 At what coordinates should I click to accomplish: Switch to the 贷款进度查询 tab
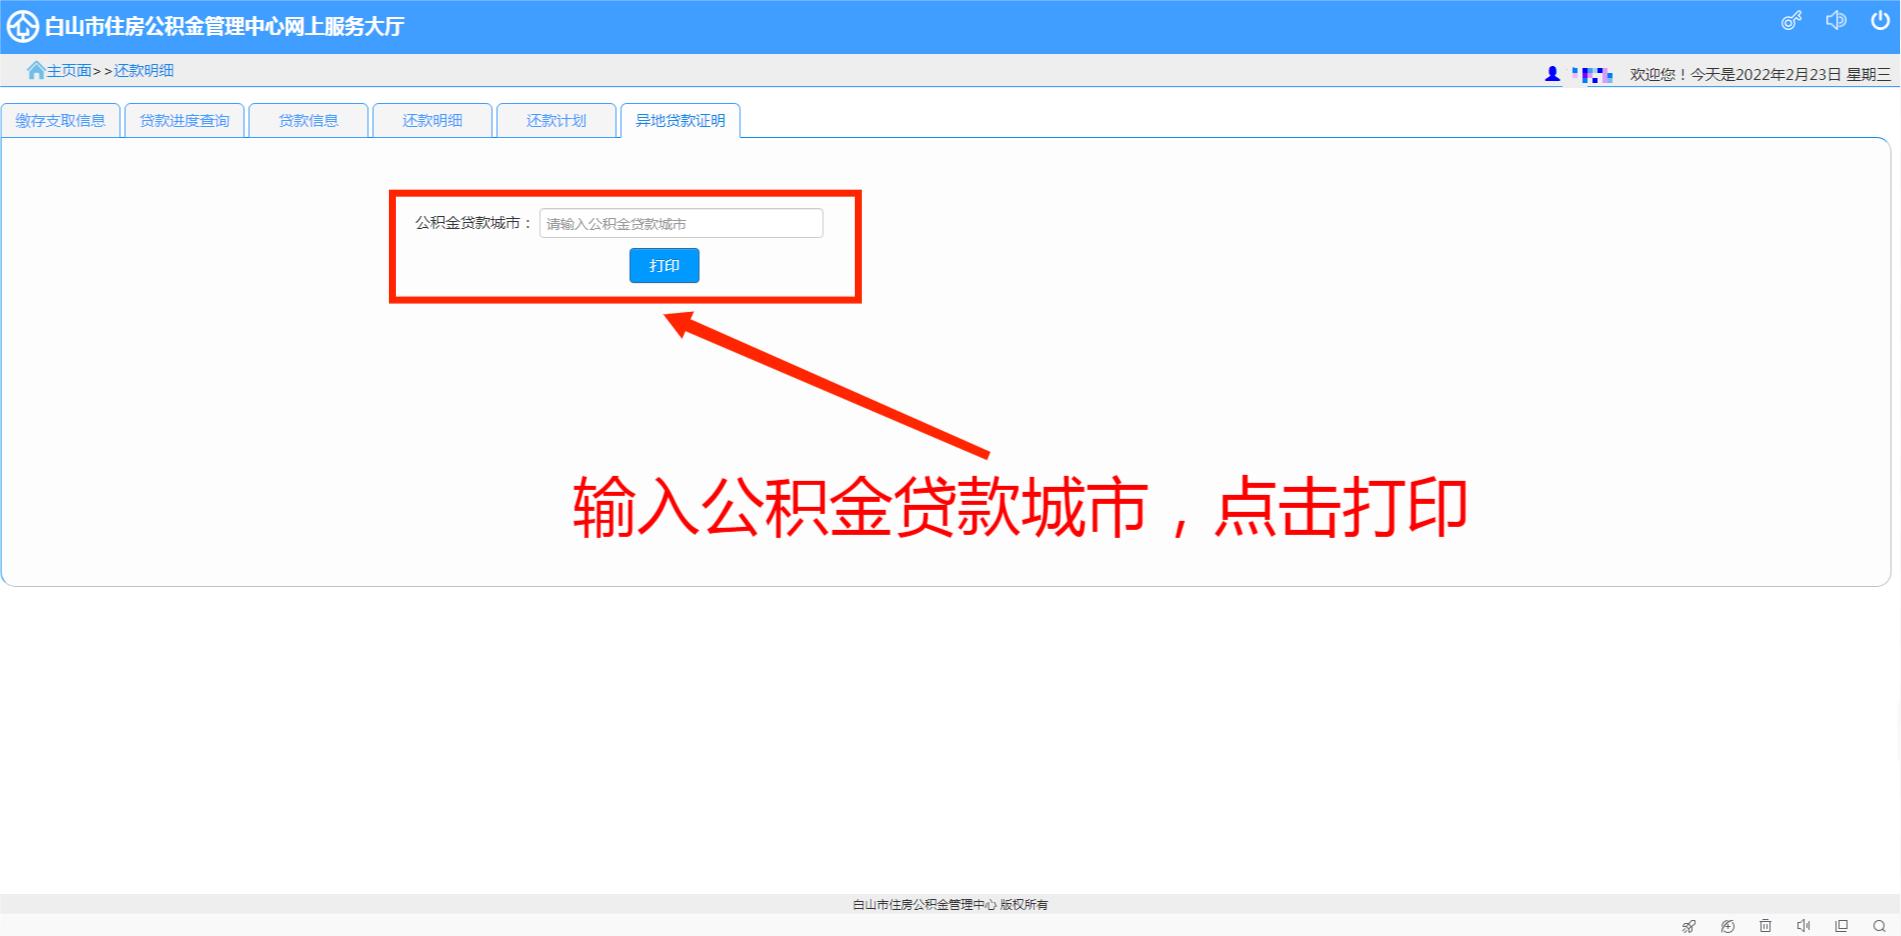click(184, 121)
